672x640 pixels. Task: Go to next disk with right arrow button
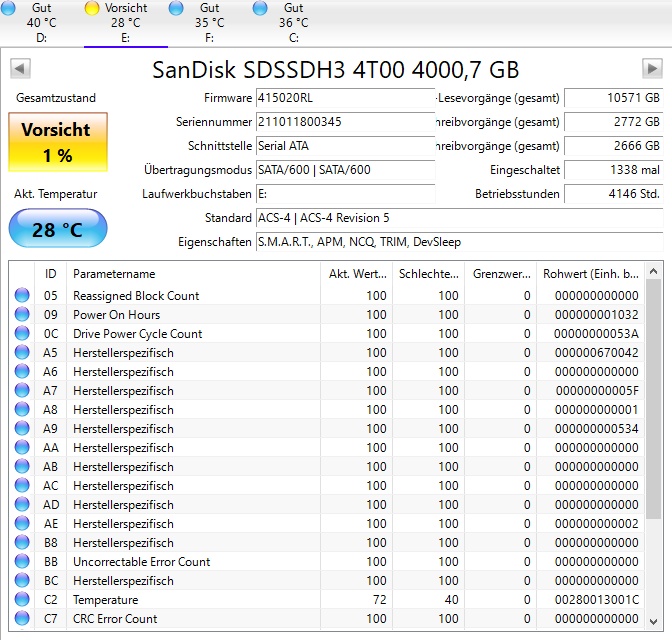(652, 69)
